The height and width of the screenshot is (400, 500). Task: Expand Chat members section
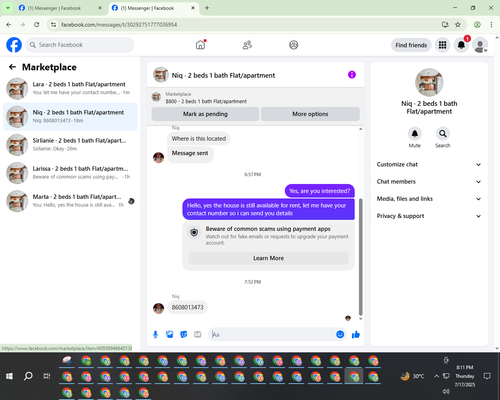[429, 182]
